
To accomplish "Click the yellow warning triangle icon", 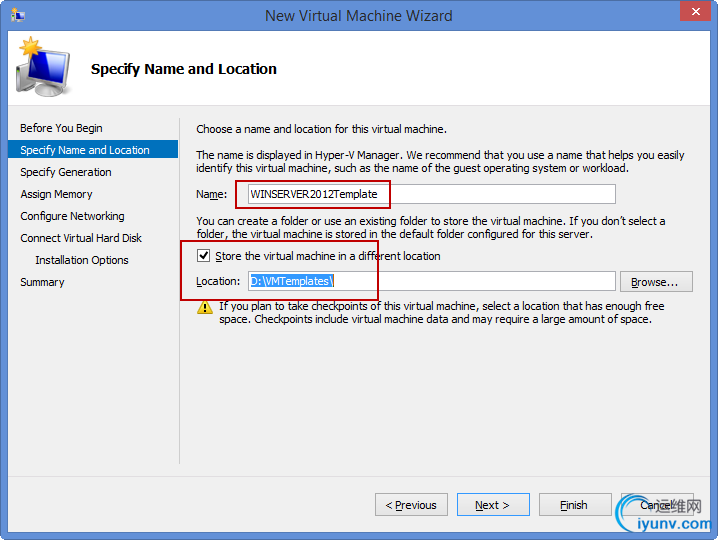I will pos(205,307).
